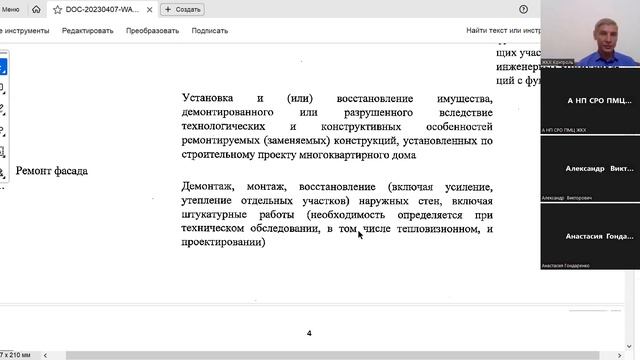Open the Меню button

click(x=10, y=9)
